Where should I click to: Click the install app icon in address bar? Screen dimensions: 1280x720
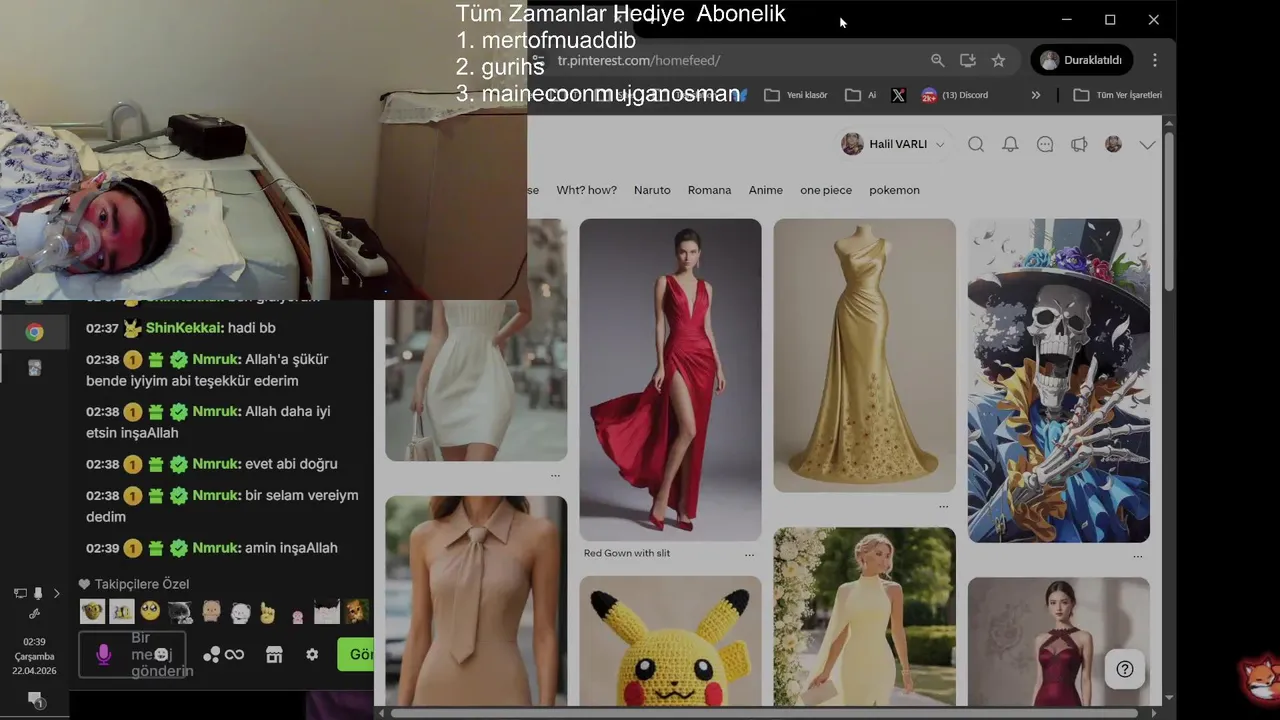tap(967, 60)
